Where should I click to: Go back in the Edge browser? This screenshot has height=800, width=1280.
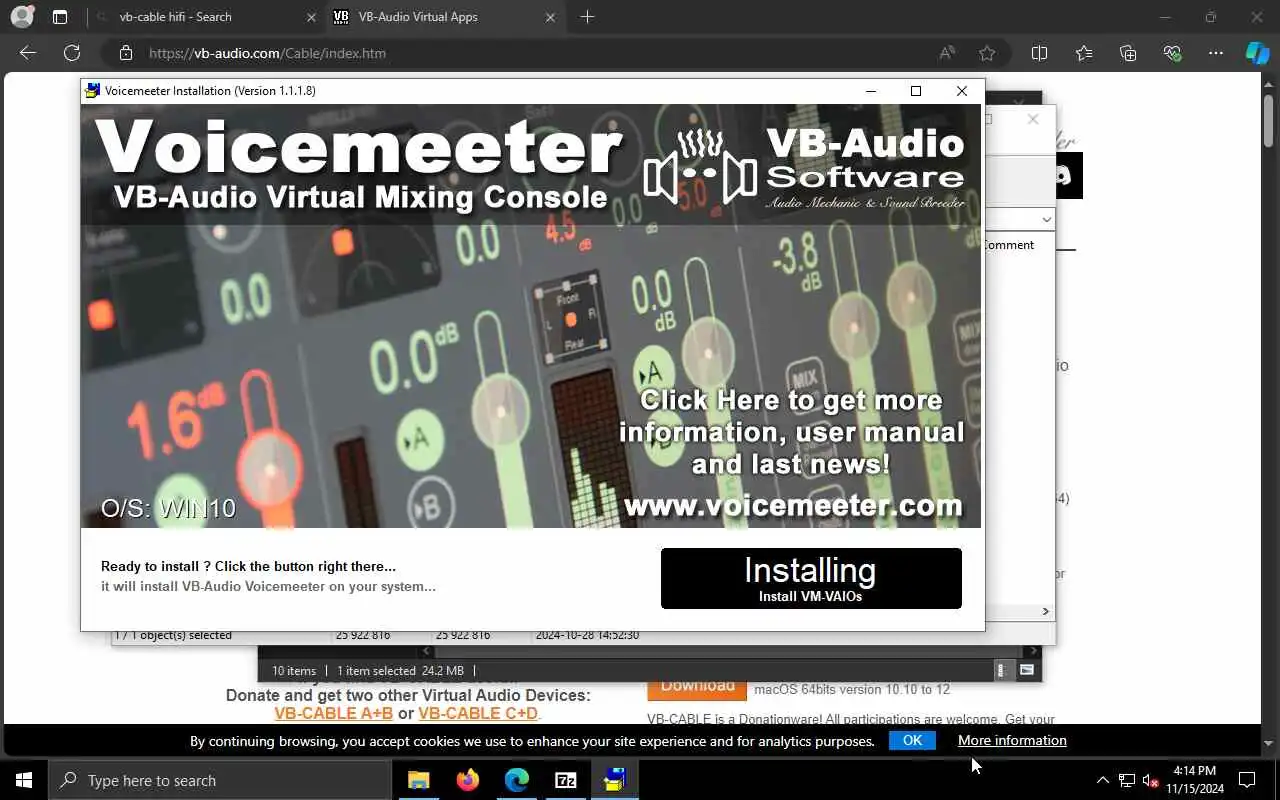click(28, 53)
